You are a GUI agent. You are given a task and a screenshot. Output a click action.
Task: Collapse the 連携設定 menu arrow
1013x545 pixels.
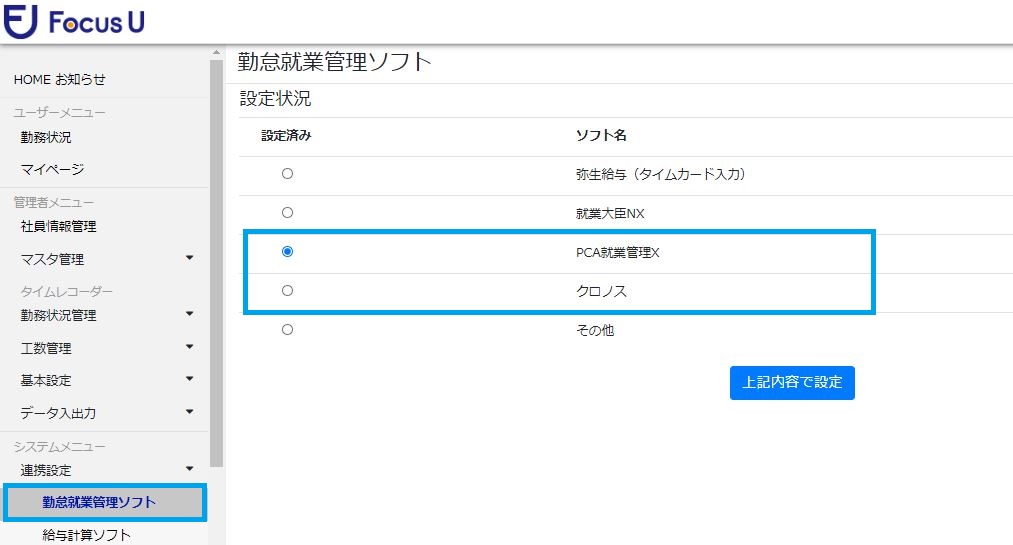[189, 469]
